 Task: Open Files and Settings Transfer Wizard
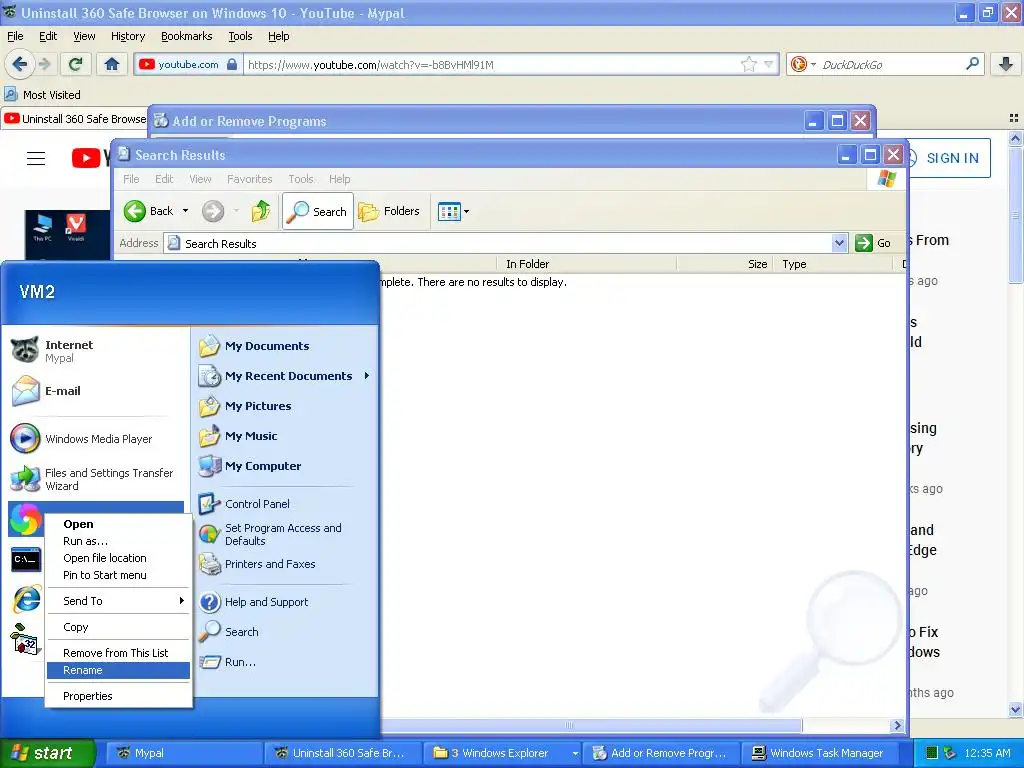[x=95, y=479]
